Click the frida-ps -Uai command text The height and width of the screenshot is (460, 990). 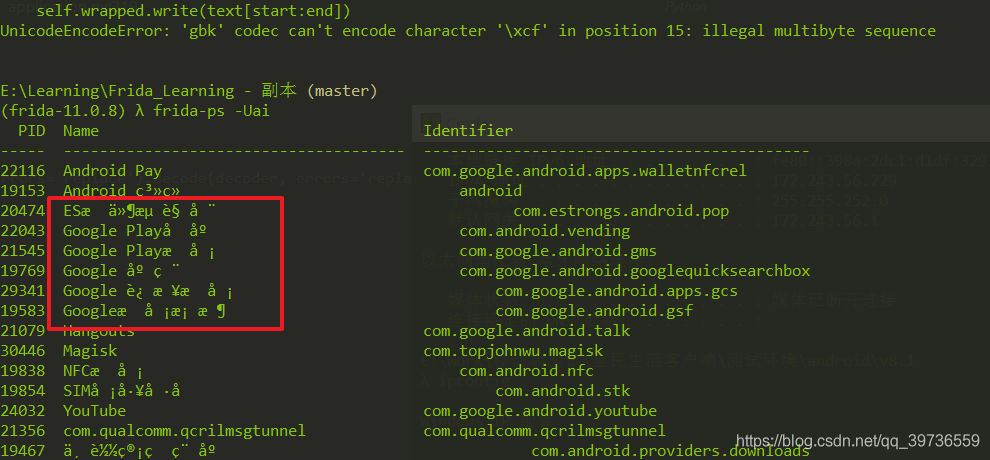click(x=212, y=111)
